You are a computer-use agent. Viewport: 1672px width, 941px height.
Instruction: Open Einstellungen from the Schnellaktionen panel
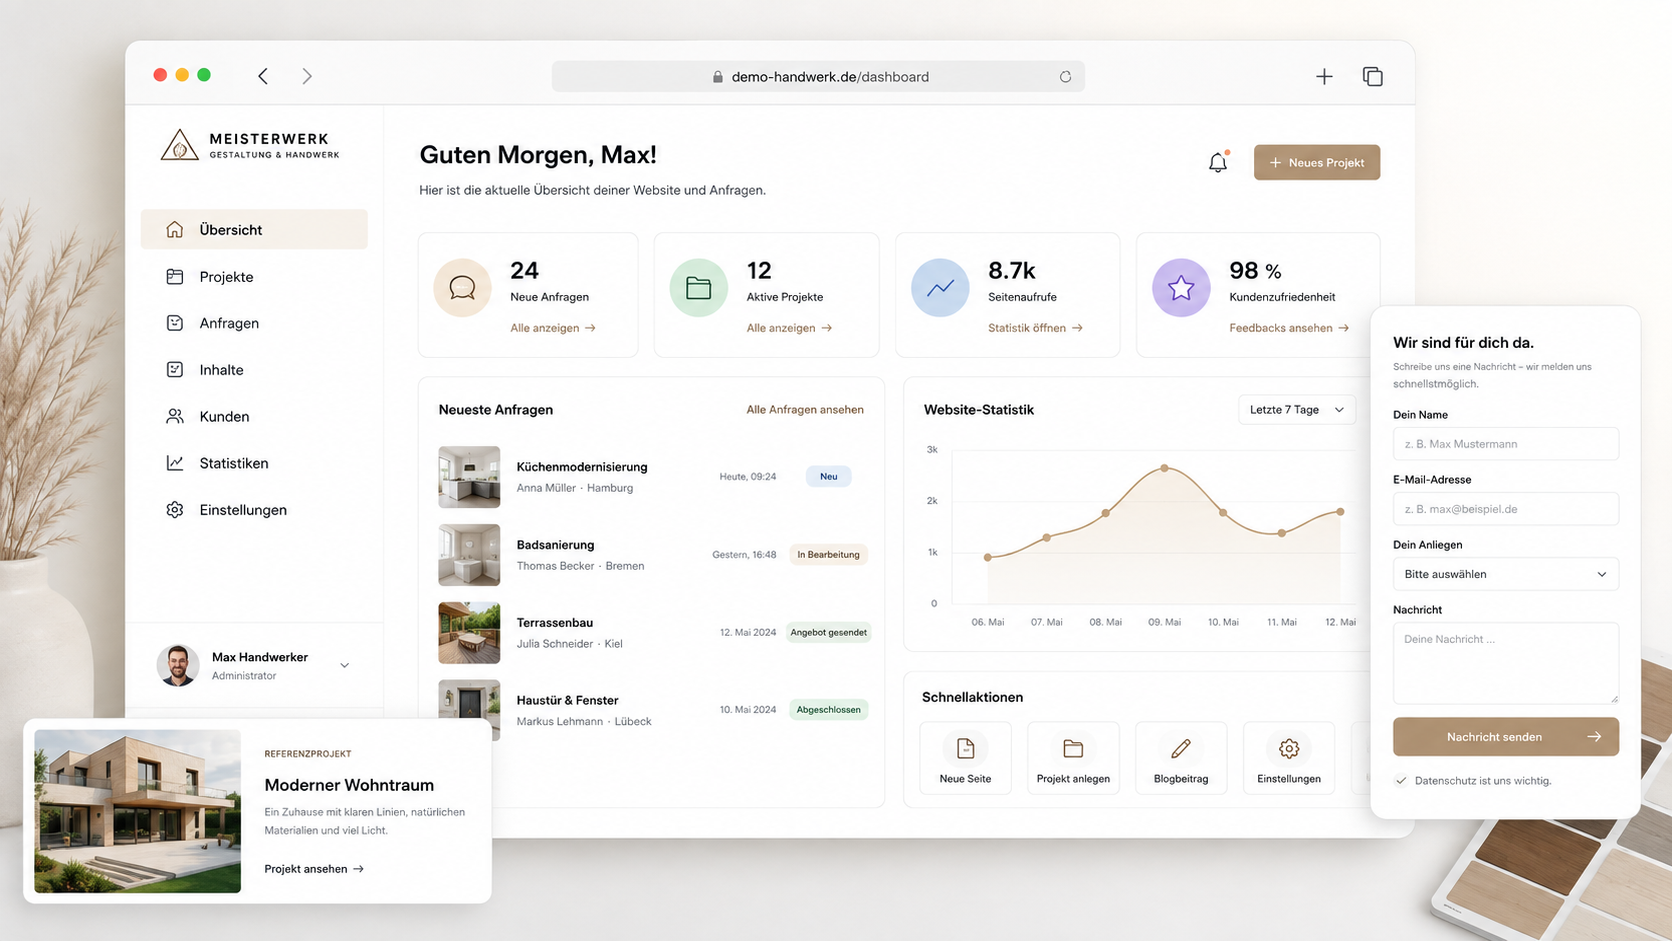pos(1289,758)
